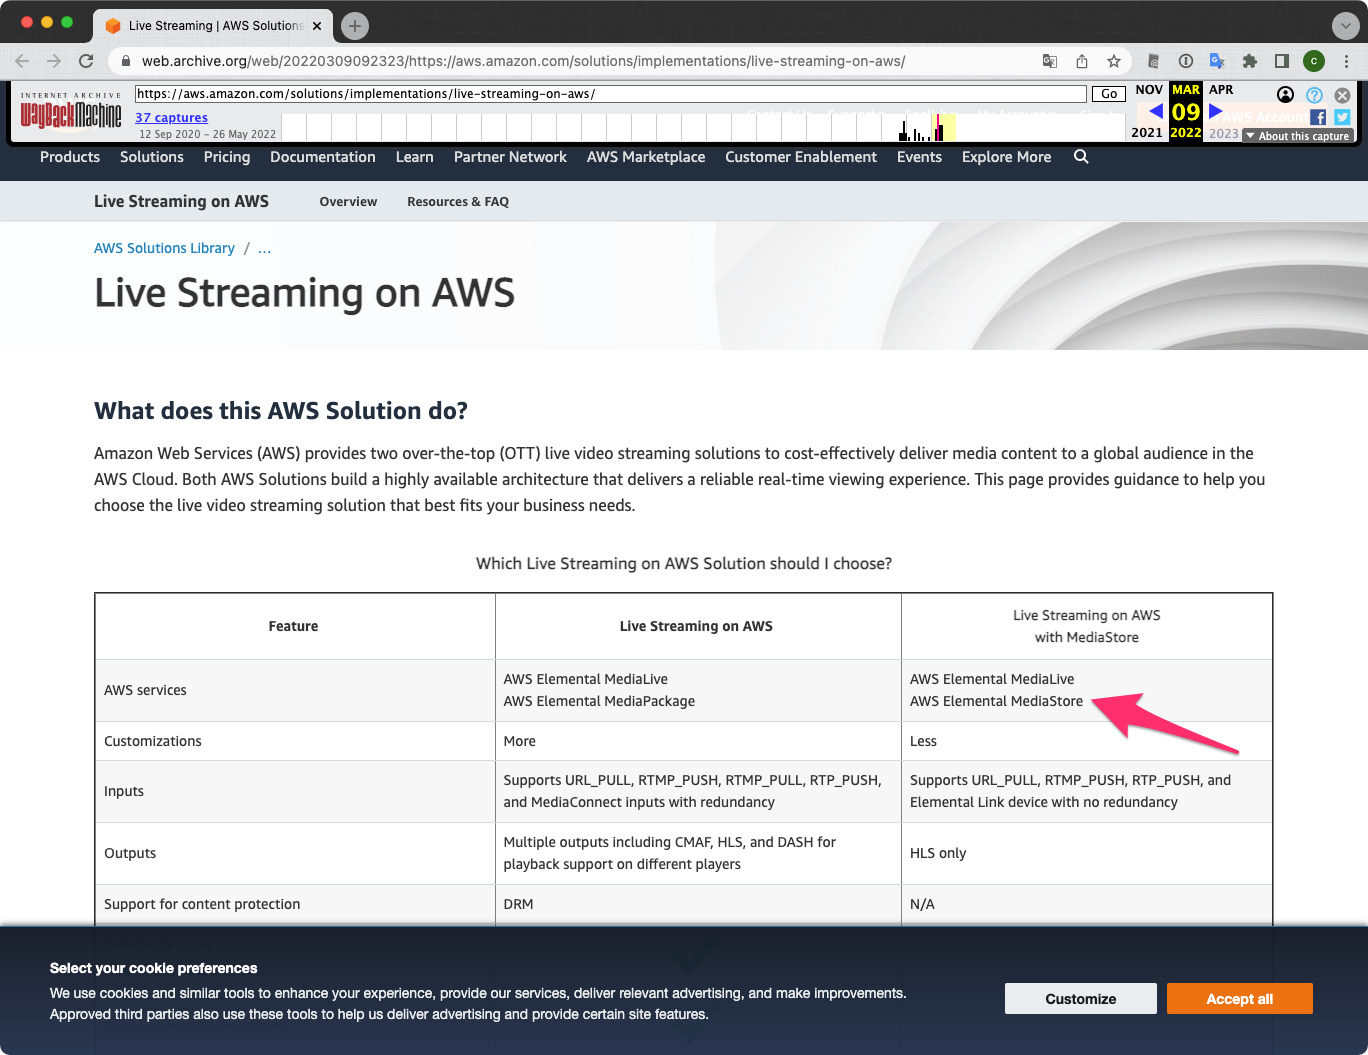The height and width of the screenshot is (1055, 1368).
Task: Click the browser forward arrow
Action: [54, 61]
